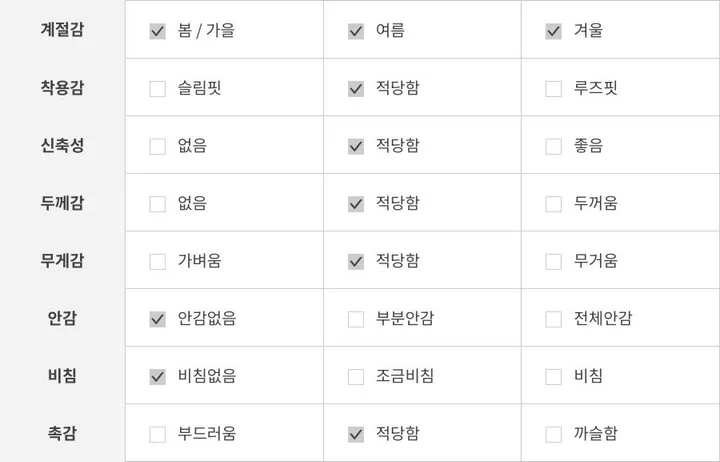Uncheck the 봄 / 가을 season checkbox
The image size is (720, 462).
(x=158, y=31)
